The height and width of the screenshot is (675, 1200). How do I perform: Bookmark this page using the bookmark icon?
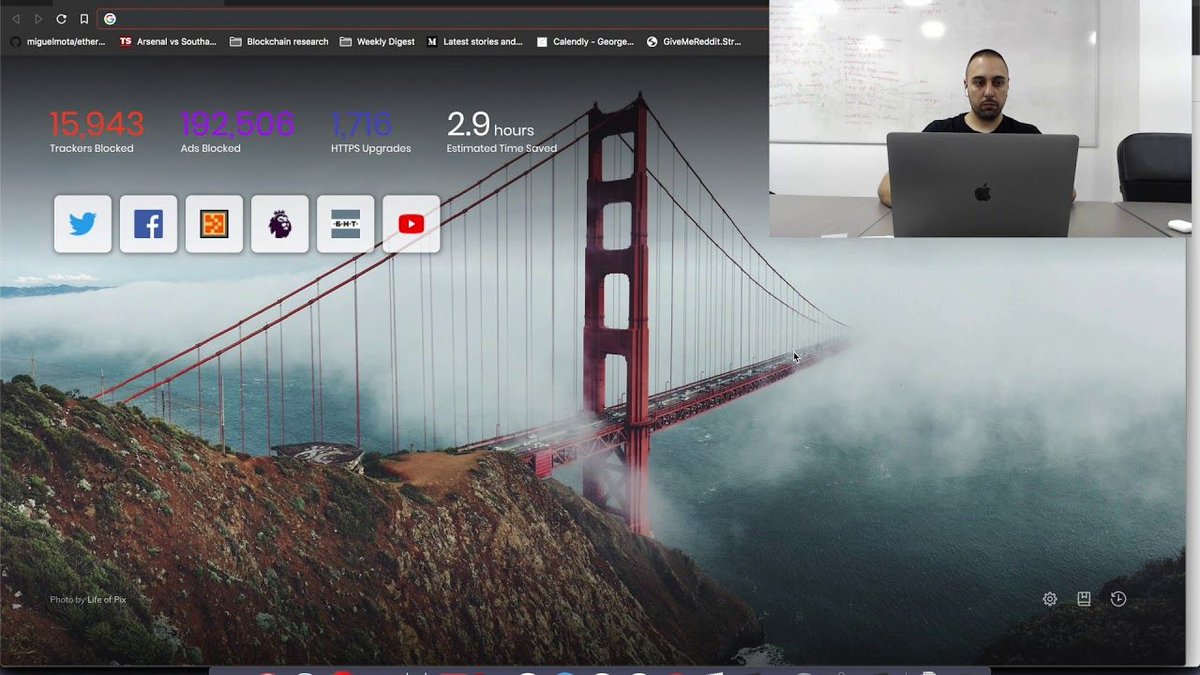[x=84, y=19]
